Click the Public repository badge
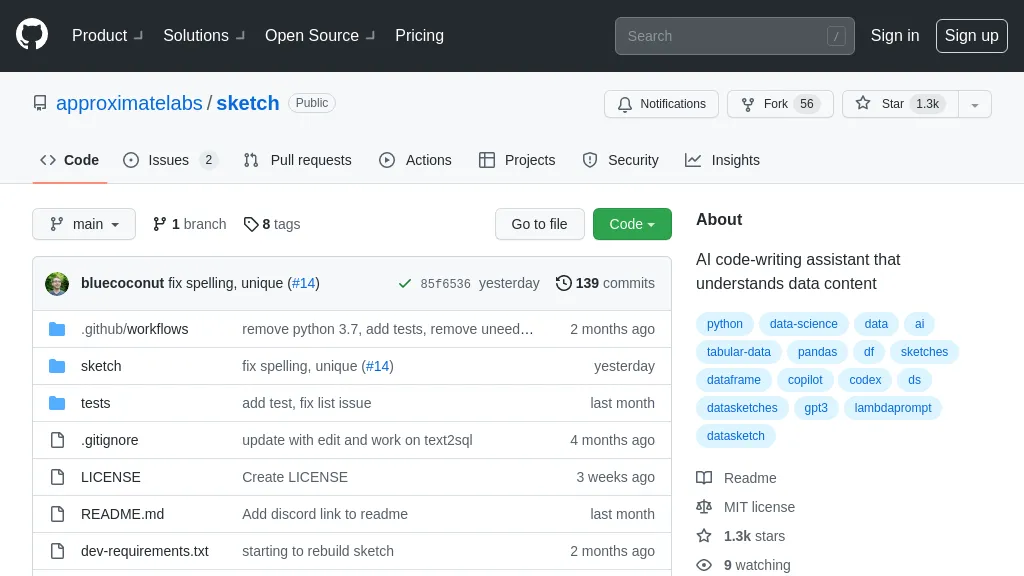This screenshot has width=1024, height=576. (x=311, y=102)
